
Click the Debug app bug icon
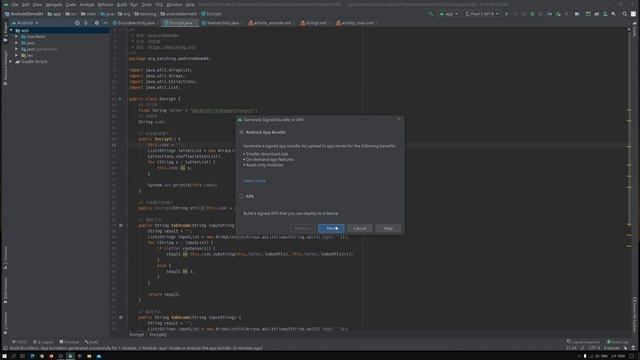pos(532,14)
